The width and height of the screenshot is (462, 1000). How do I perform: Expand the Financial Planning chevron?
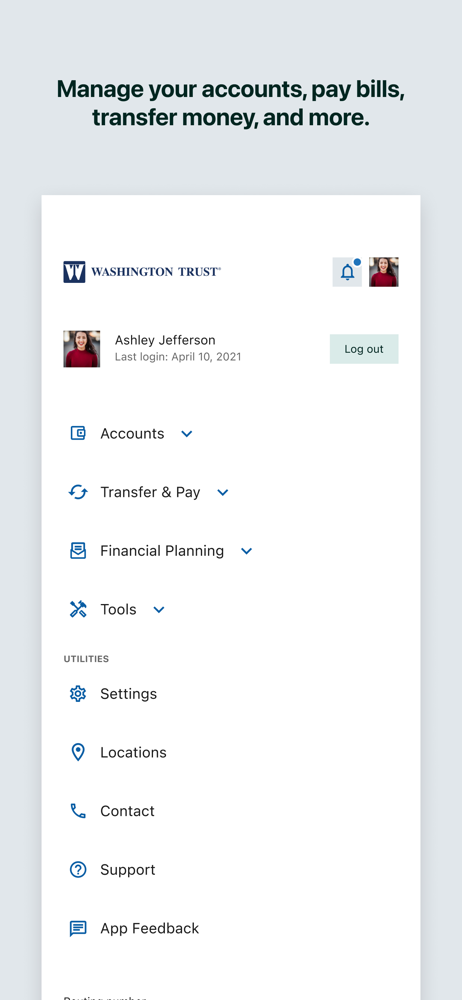(x=246, y=551)
